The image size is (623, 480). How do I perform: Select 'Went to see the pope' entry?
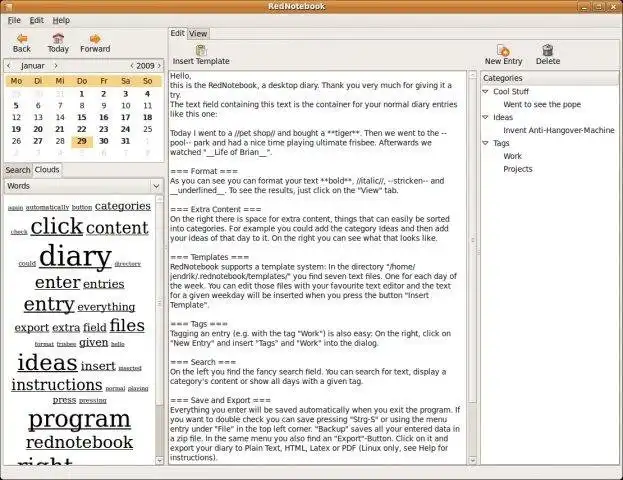[x=542, y=105]
